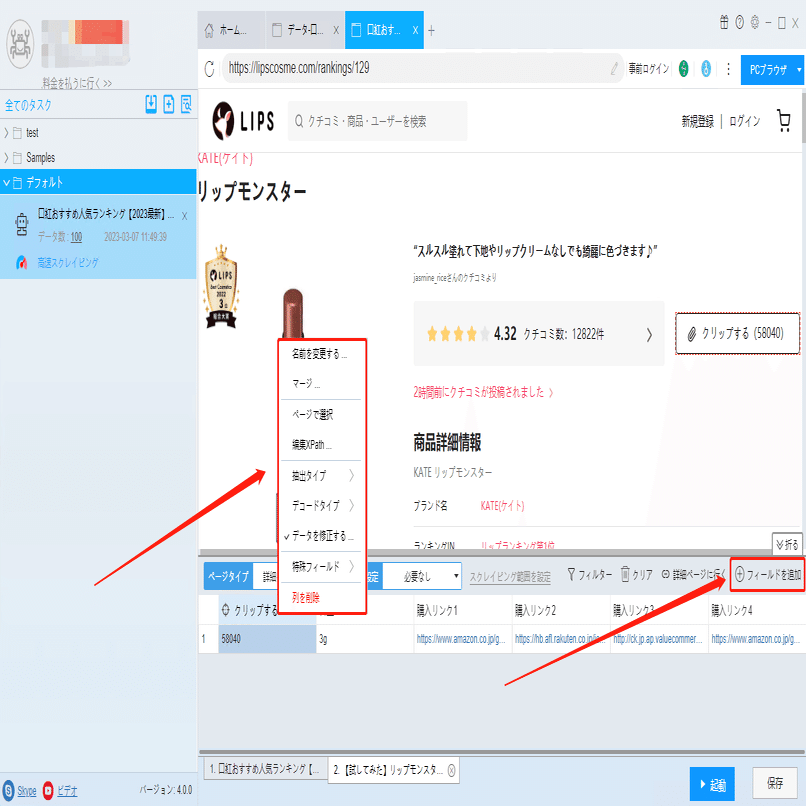This screenshot has width=806, height=806.
Task: Click フィールドを追加 button
Action: (767, 574)
